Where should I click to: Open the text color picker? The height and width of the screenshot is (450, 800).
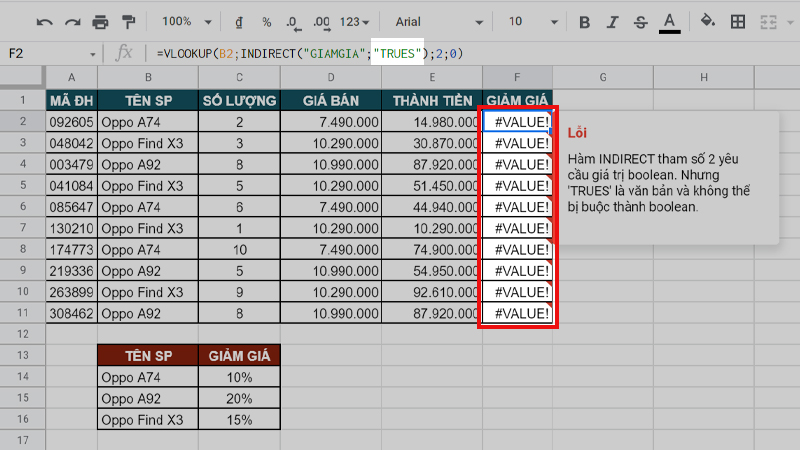(x=669, y=23)
